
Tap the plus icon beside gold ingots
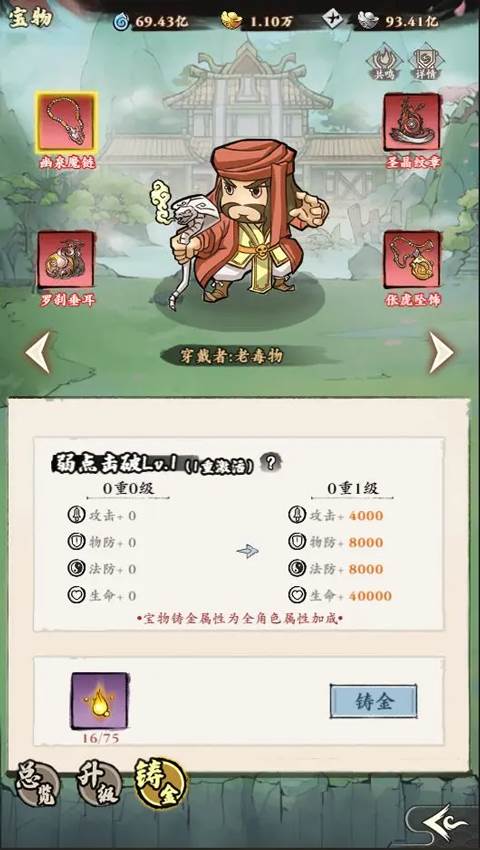pyautogui.click(x=332, y=20)
